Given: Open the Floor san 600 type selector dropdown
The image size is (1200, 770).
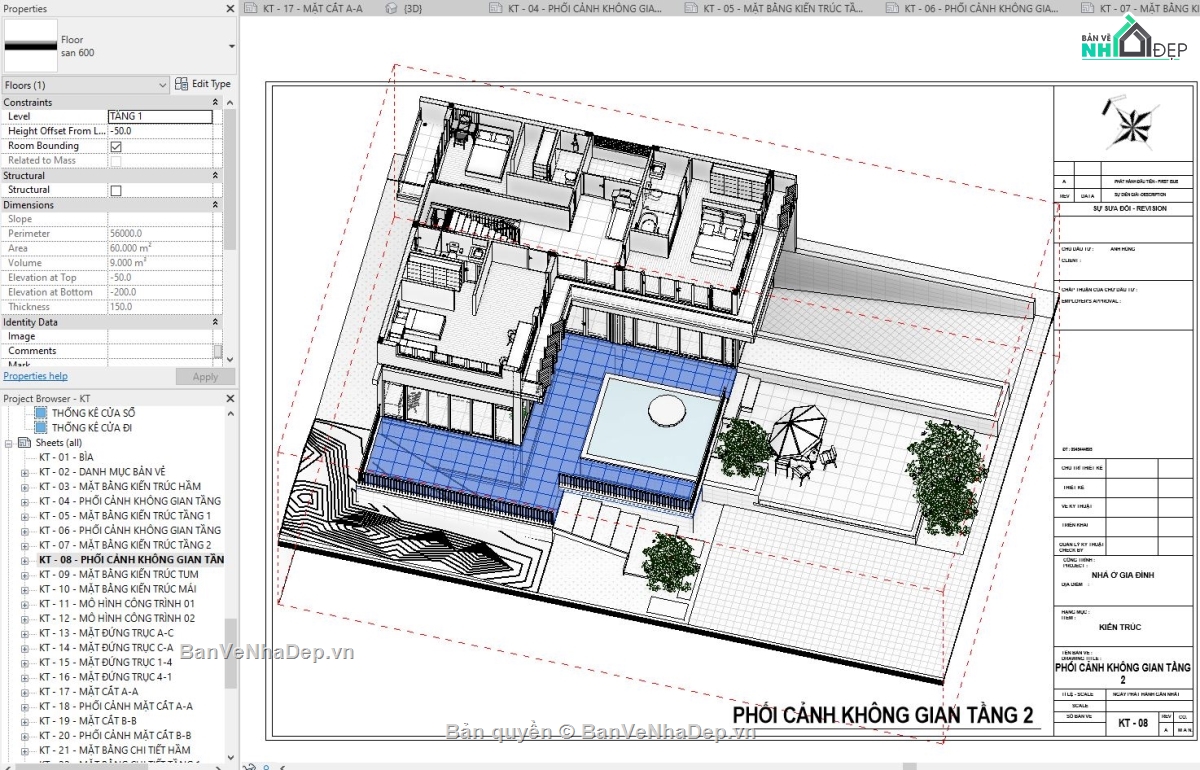Looking at the screenshot, I should point(231,46).
